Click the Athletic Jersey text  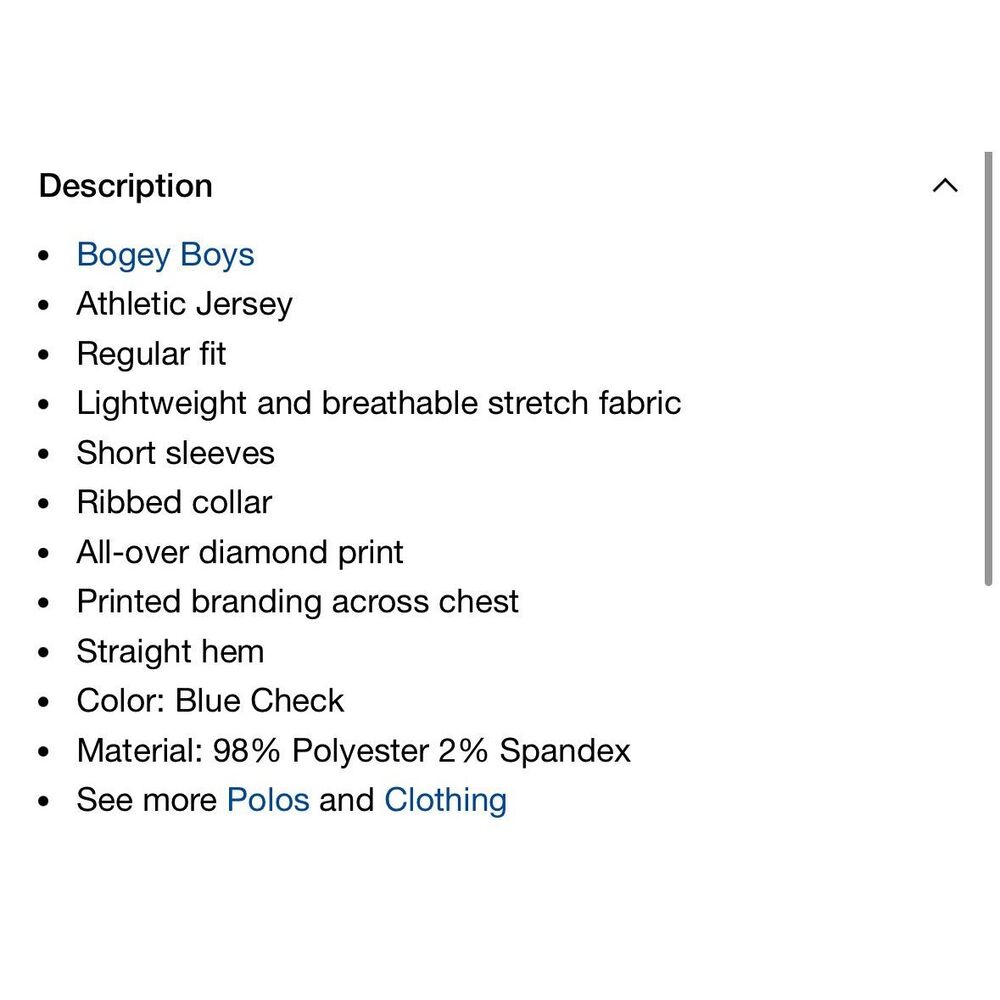click(x=184, y=304)
